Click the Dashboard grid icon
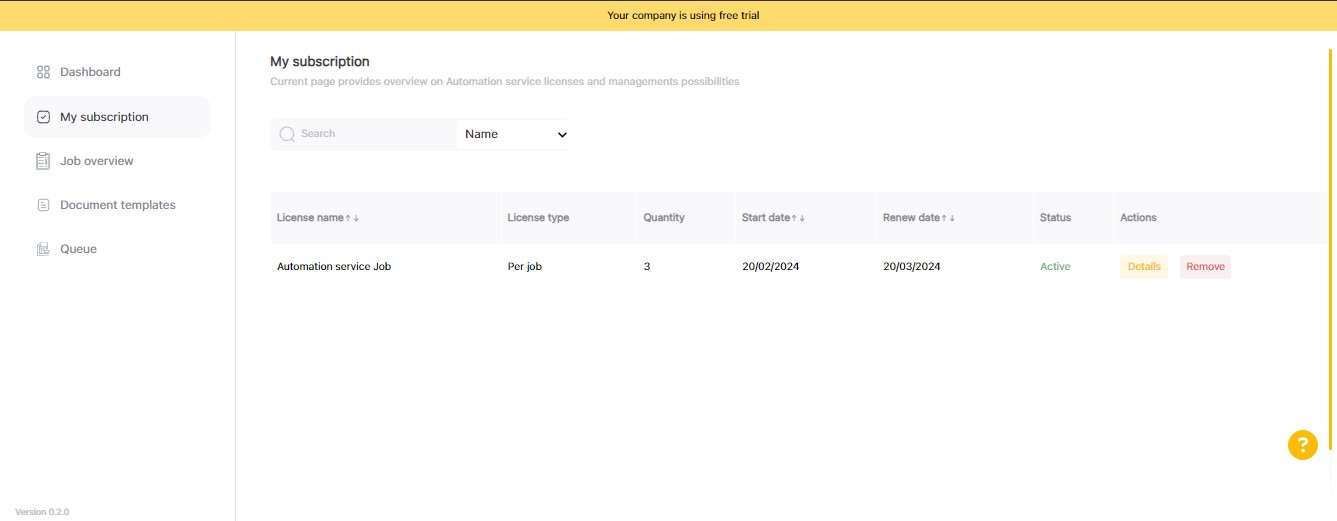Viewport: 1337px width, 521px height. (43, 72)
